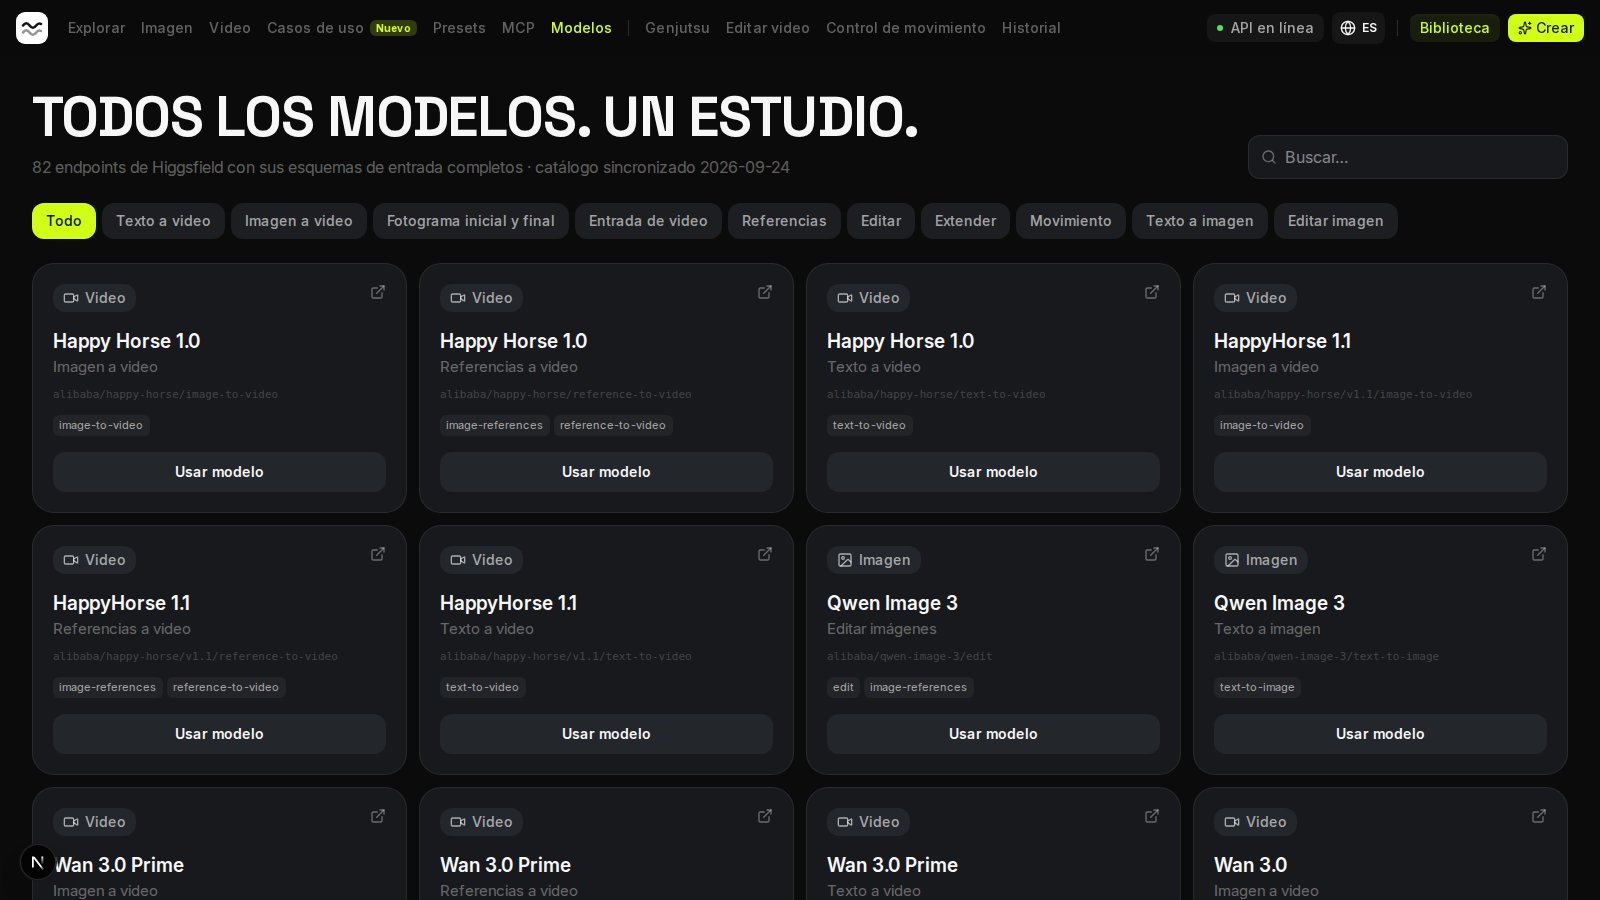Select the Extender filter
The image size is (1600, 900).
(x=965, y=221)
